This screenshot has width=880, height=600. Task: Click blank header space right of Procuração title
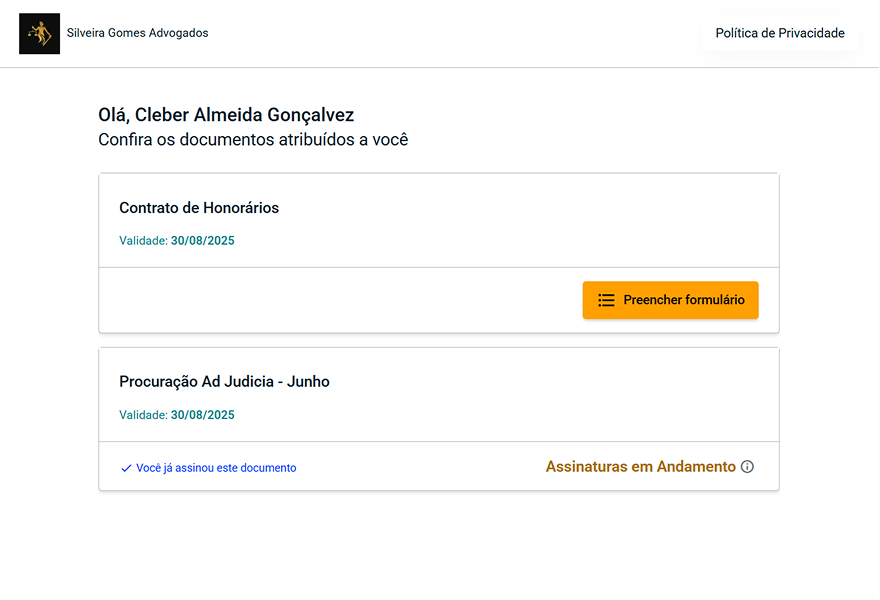(x=550, y=381)
